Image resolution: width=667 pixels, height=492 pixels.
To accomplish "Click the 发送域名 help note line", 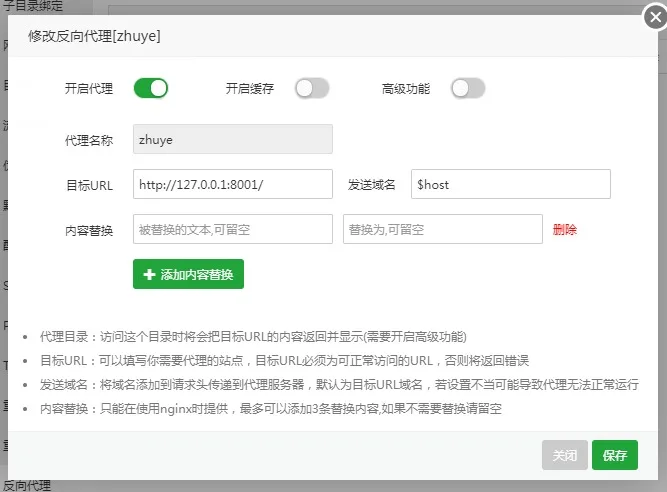I will point(339,384).
